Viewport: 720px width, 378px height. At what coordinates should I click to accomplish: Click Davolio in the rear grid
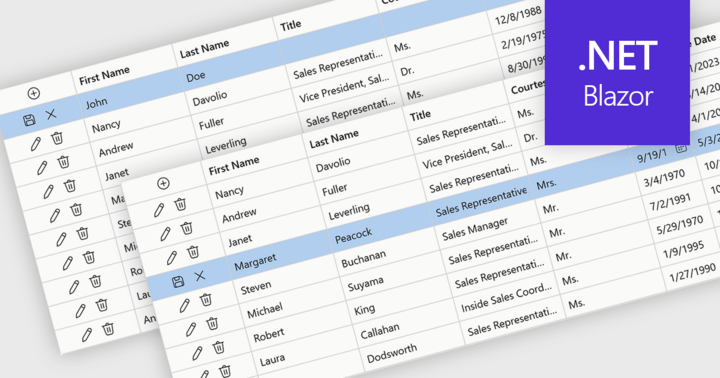[209, 98]
